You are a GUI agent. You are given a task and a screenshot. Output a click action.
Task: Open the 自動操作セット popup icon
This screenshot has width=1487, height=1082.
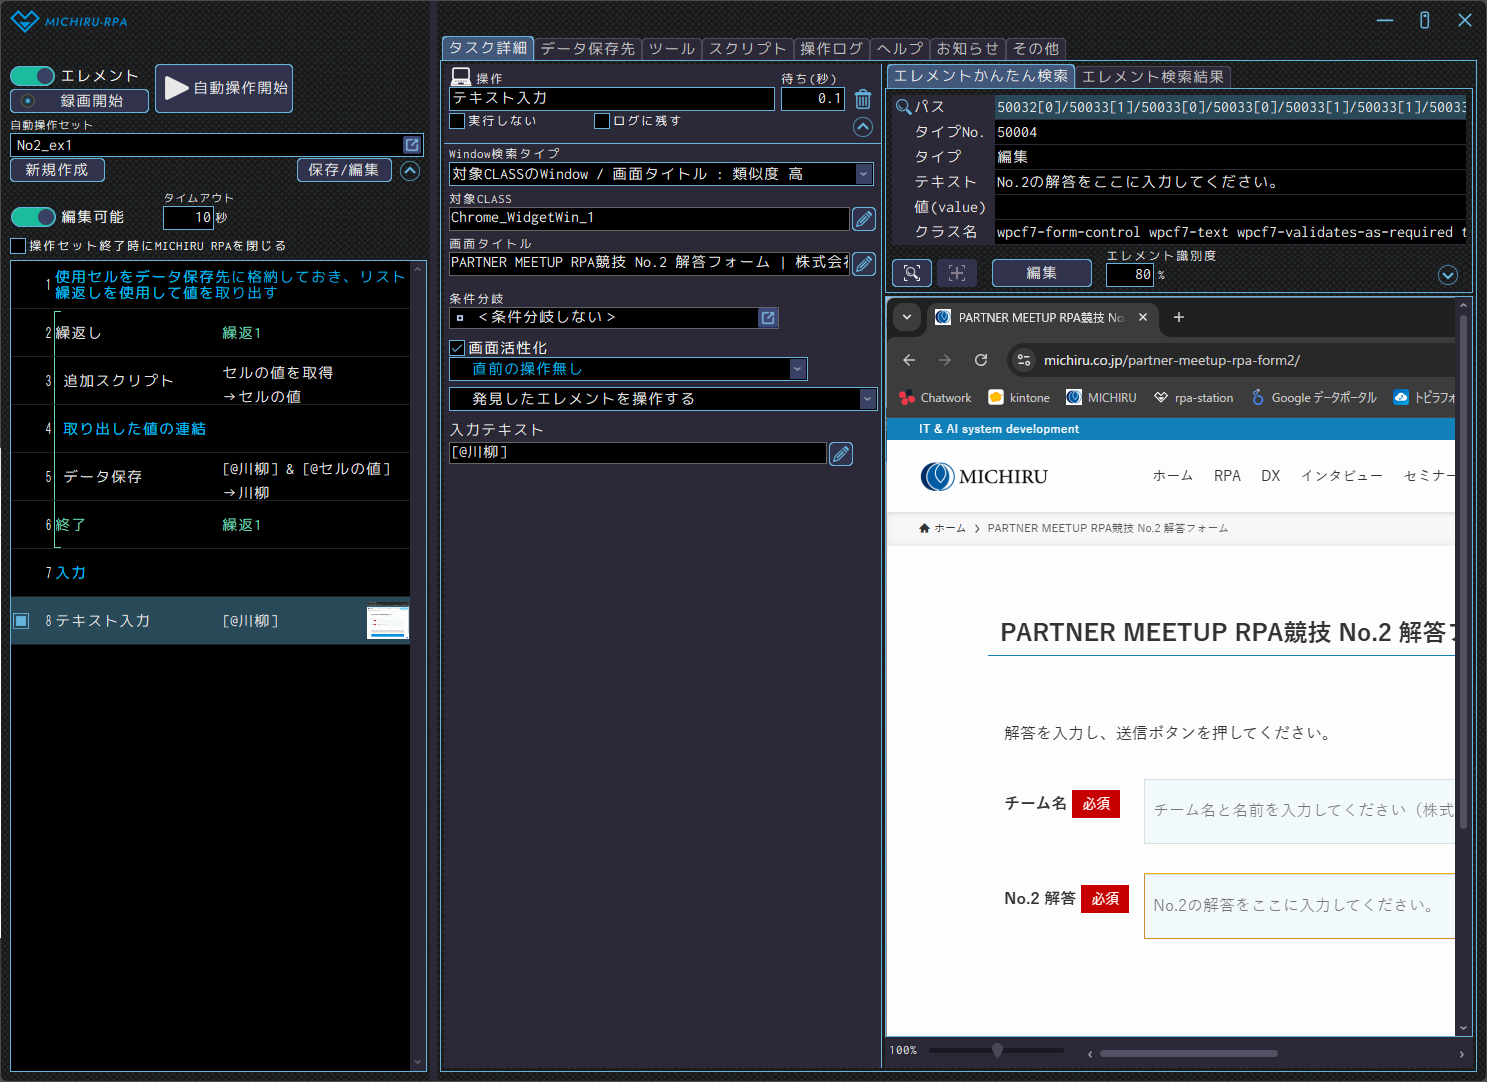click(x=412, y=145)
